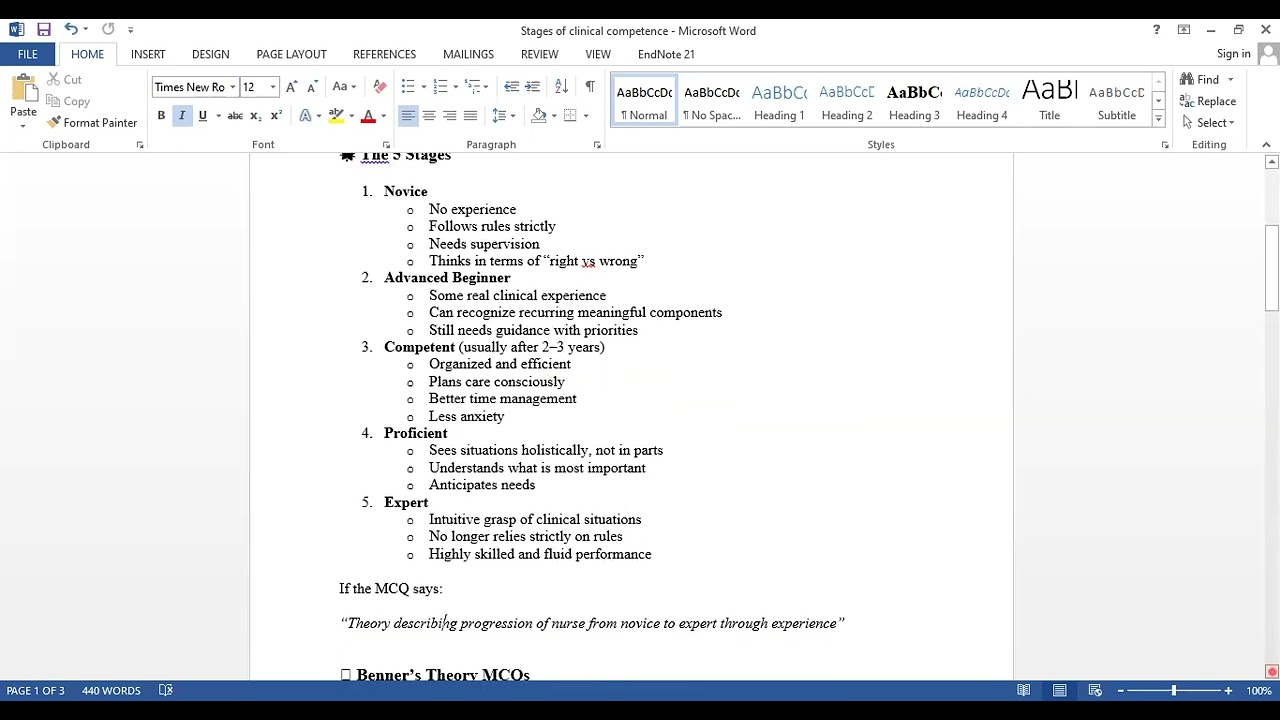Switch to the REFERENCES tab
Screen dimensions: 1280x720
(384, 54)
